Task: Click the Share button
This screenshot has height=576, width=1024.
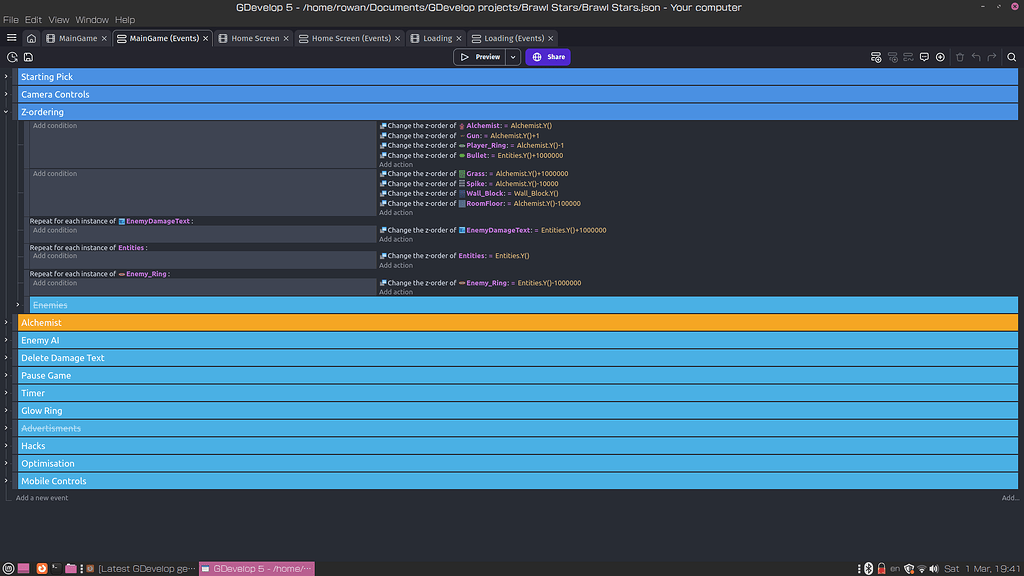Action: [x=548, y=57]
